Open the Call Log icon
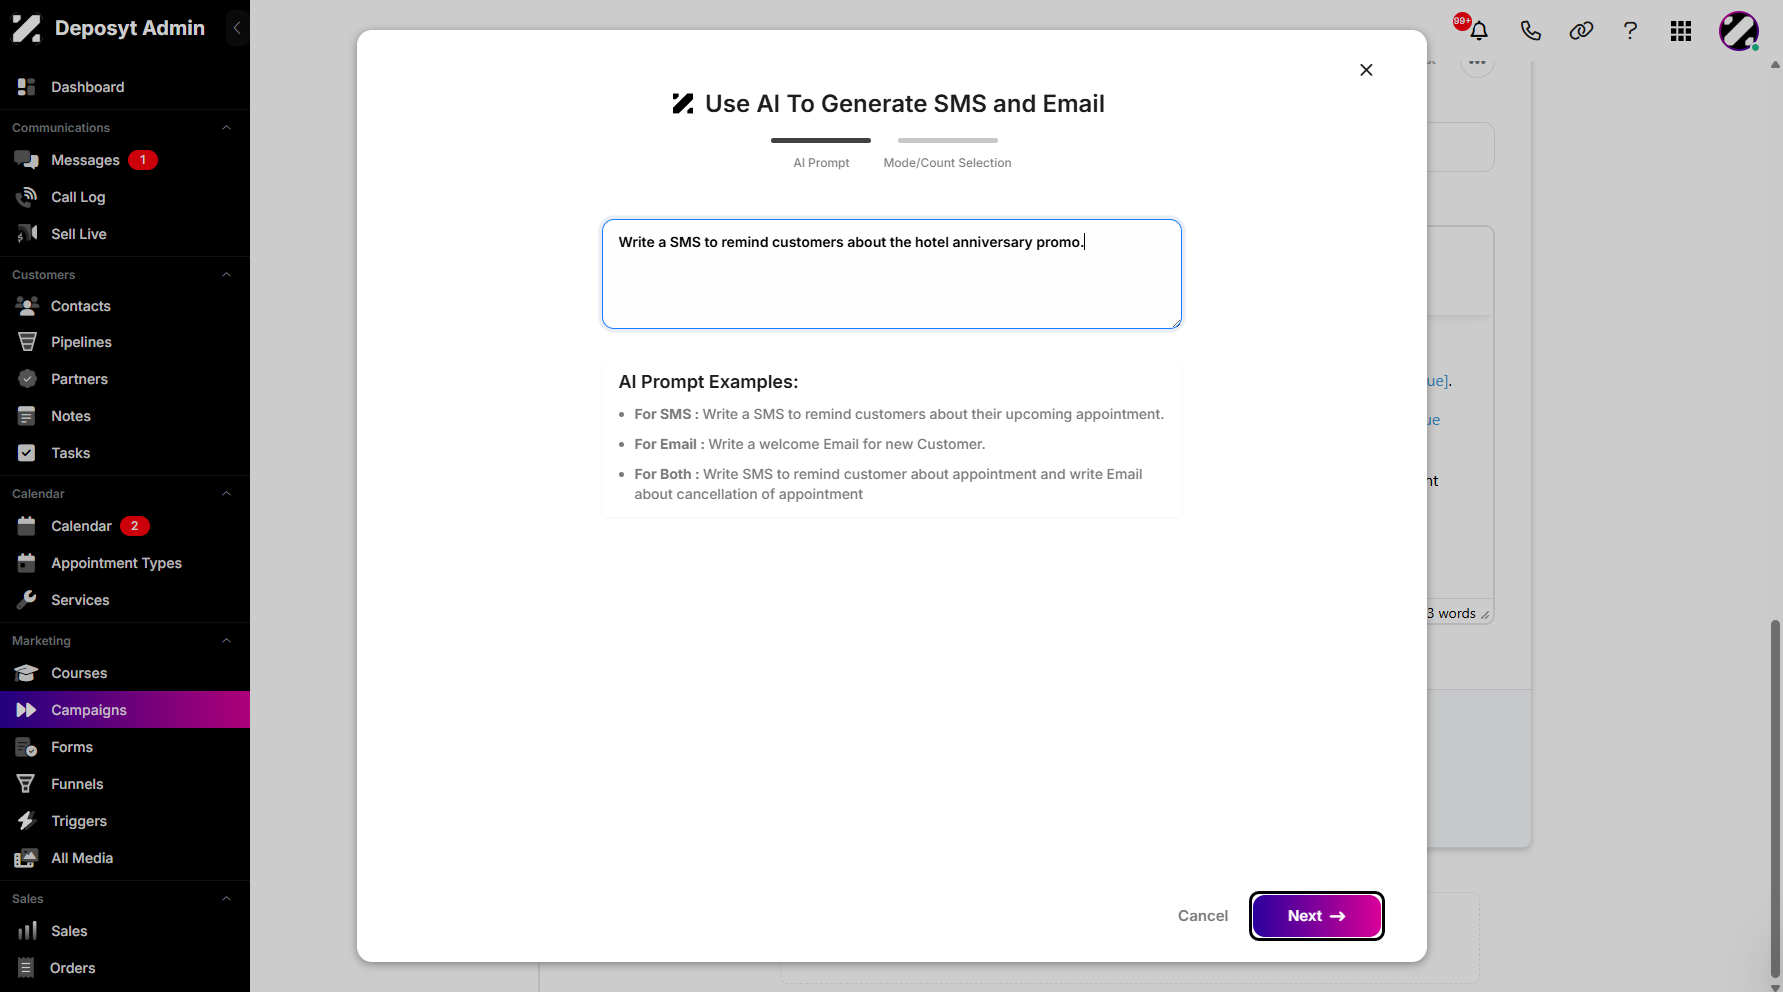This screenshot has height=992, width=1783. 27,197
